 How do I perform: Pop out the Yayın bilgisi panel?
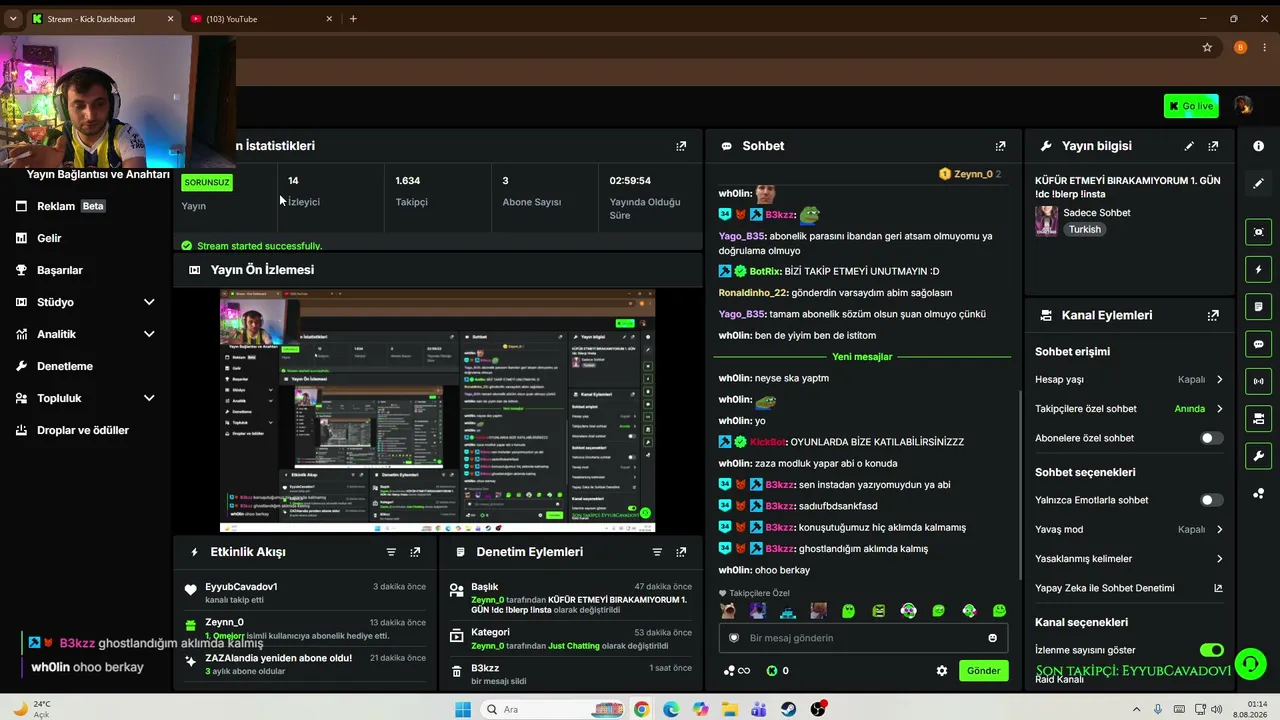[1213, 146]
